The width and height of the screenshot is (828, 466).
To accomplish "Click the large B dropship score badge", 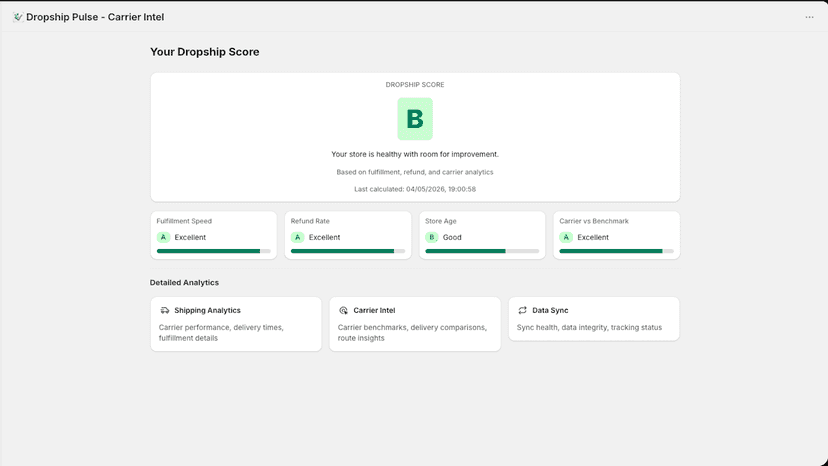I will click(415, 119).
